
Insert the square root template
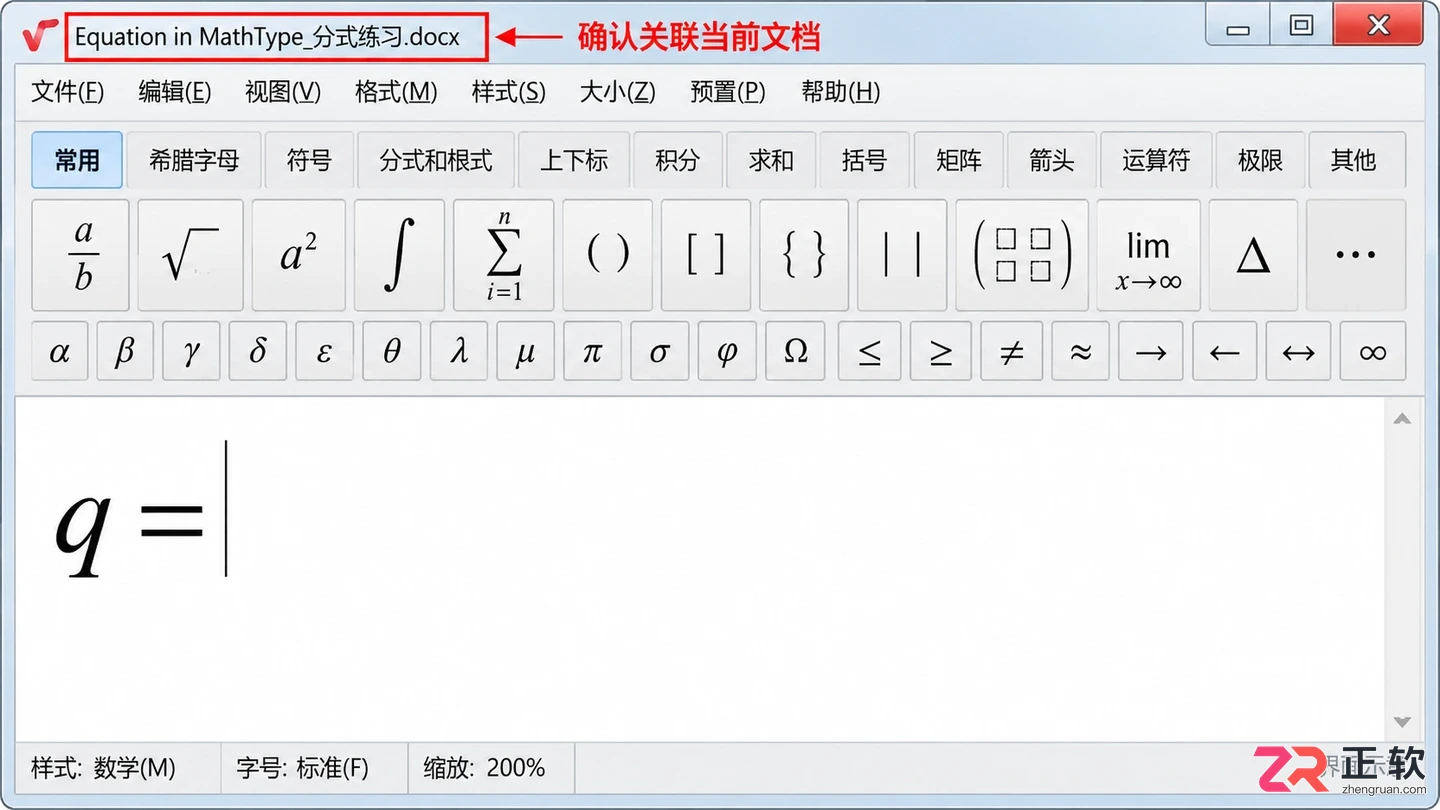click(190, 255)
